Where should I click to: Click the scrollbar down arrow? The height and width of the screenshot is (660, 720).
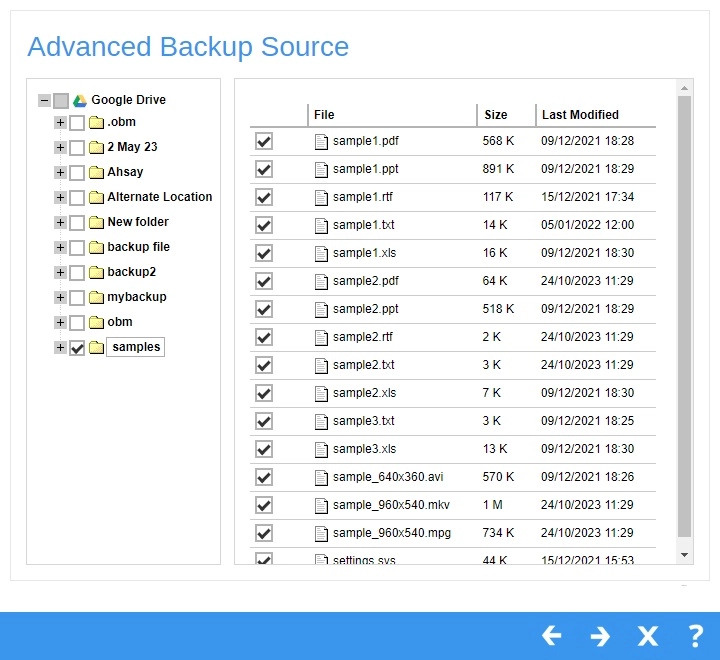[x=684, y=555]
